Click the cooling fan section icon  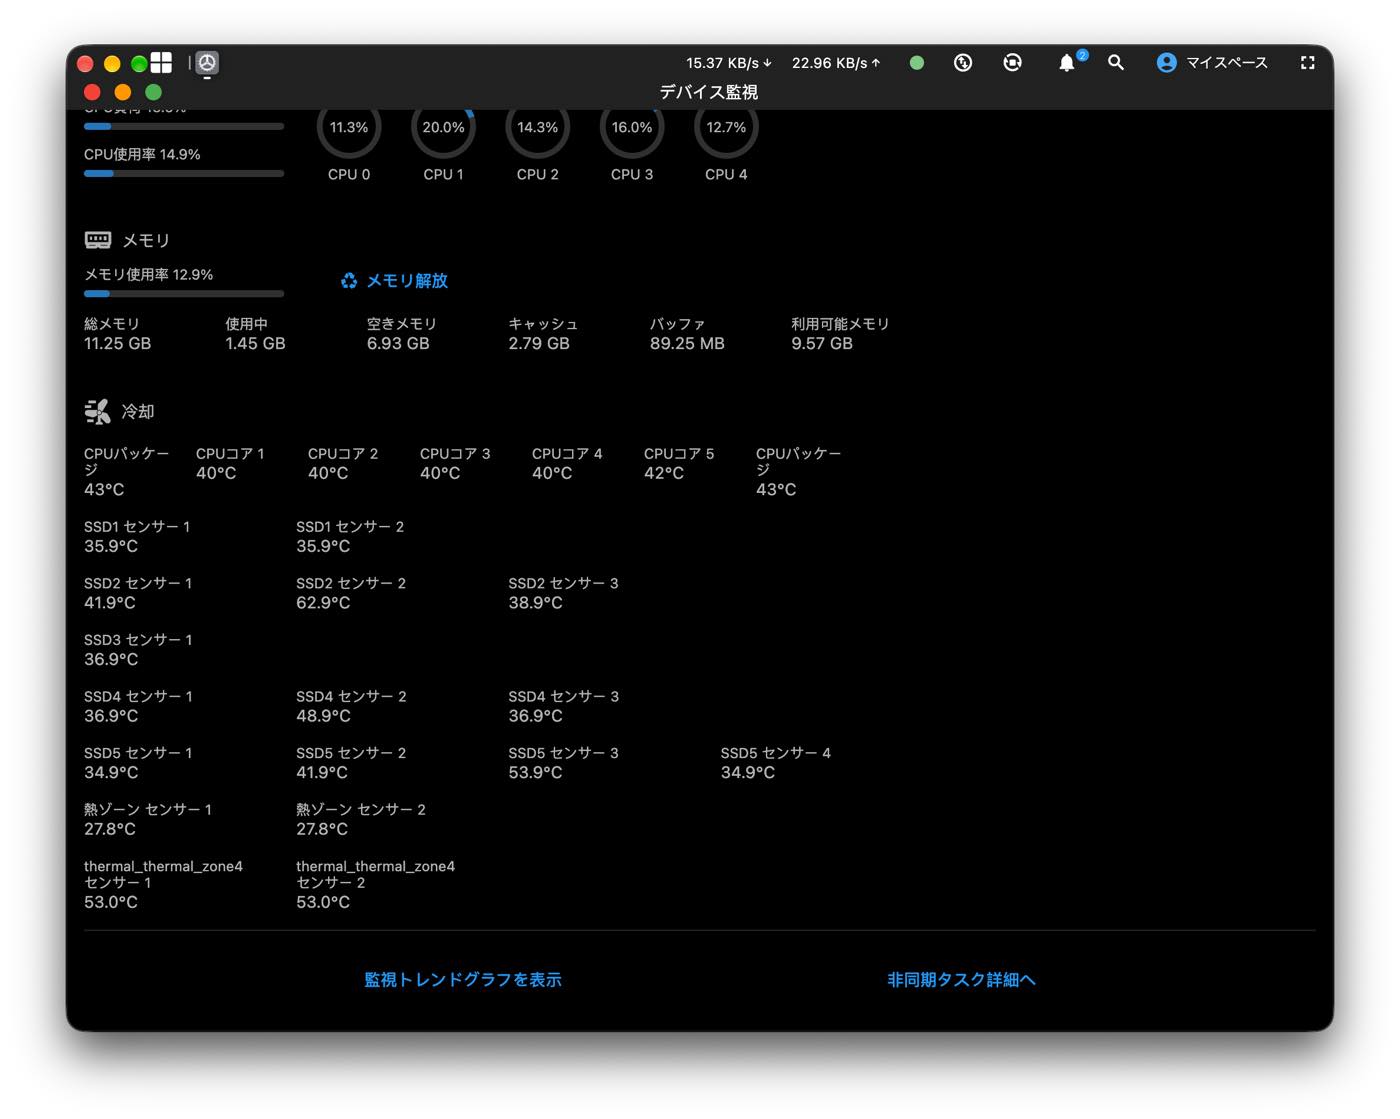[97, 411]
